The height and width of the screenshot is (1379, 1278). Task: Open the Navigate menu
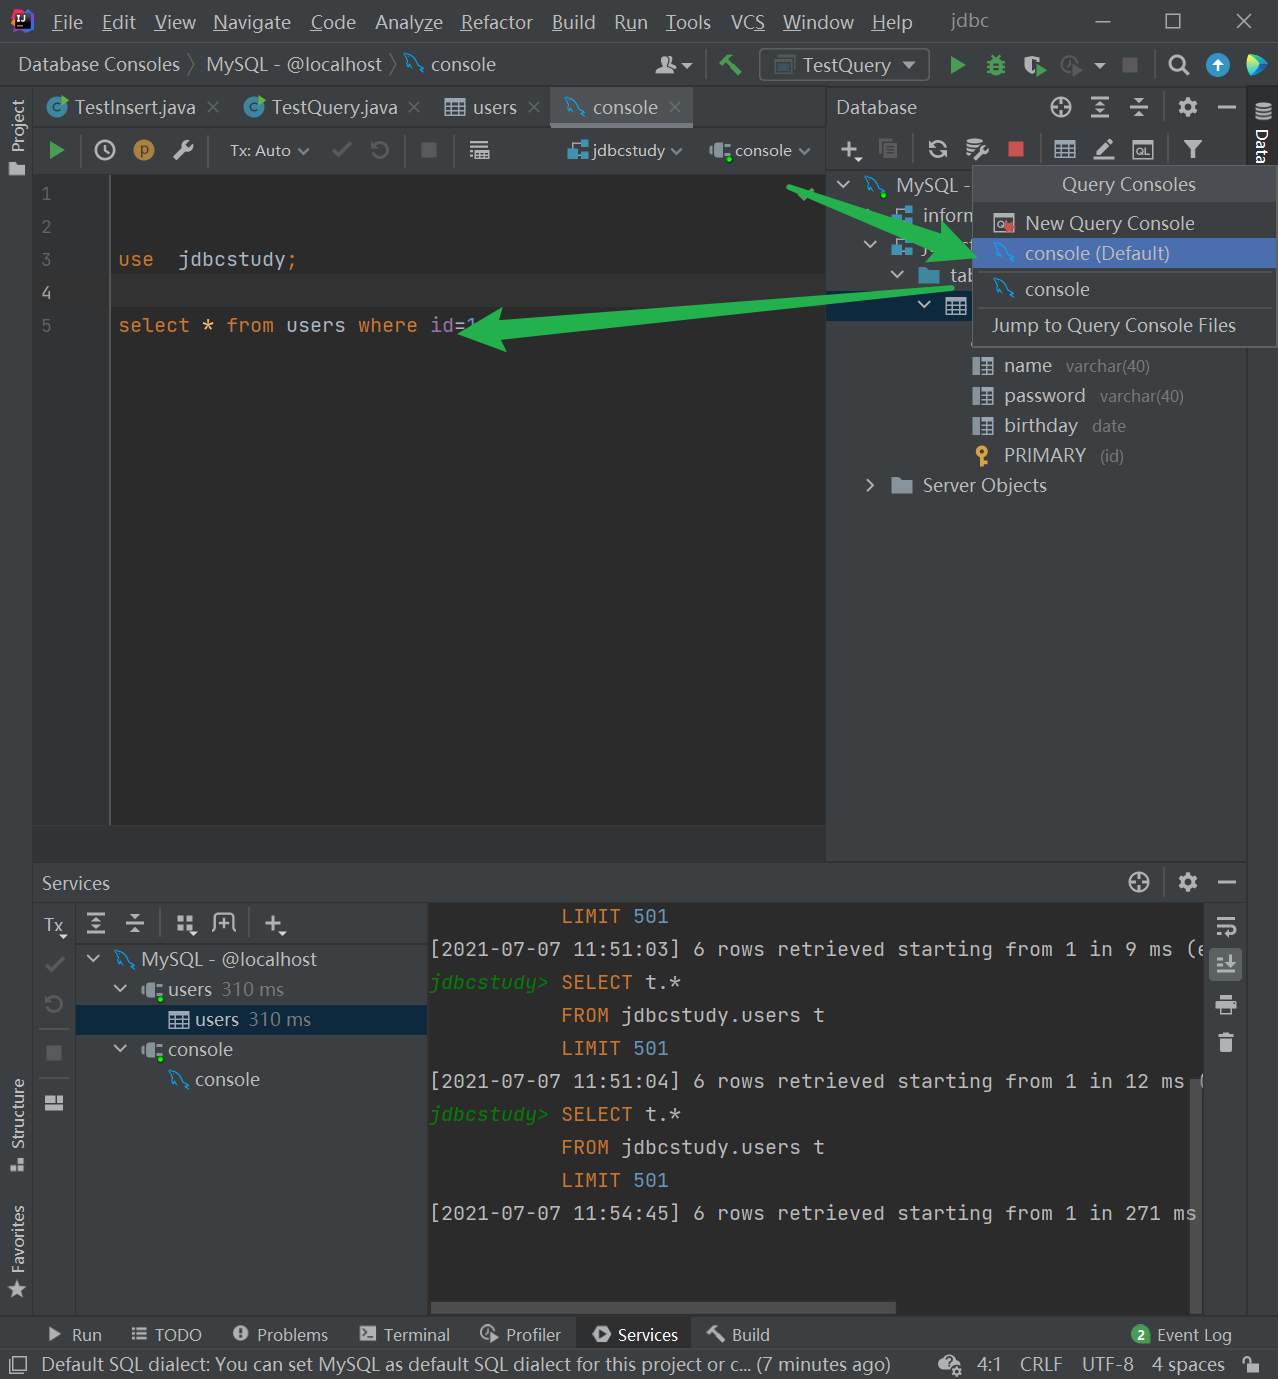[x=252, y=22]
